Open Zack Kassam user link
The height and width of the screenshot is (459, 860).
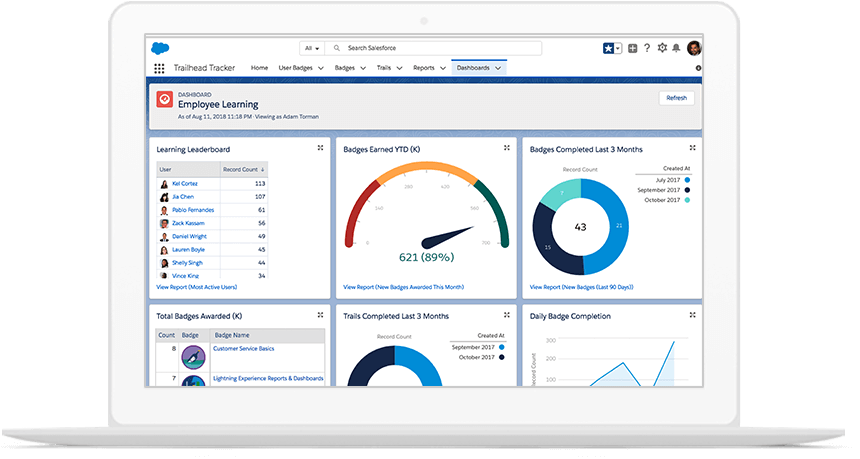click(188, 223)
